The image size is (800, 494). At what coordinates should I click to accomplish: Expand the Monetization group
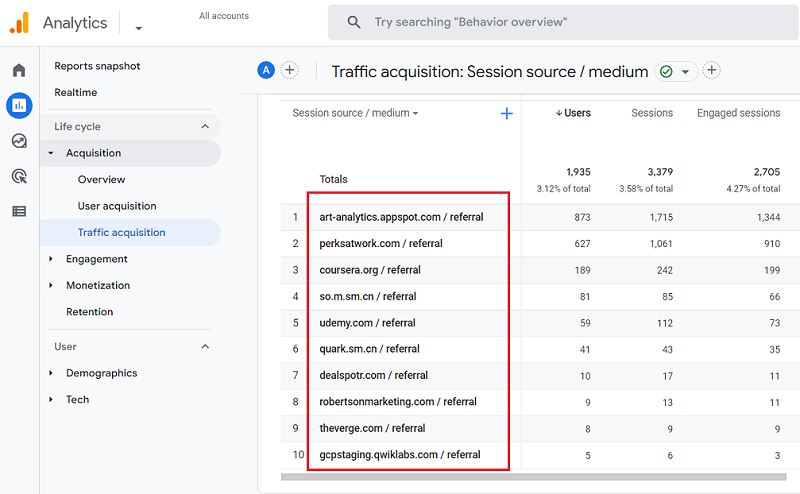click(x=51, y=285)
